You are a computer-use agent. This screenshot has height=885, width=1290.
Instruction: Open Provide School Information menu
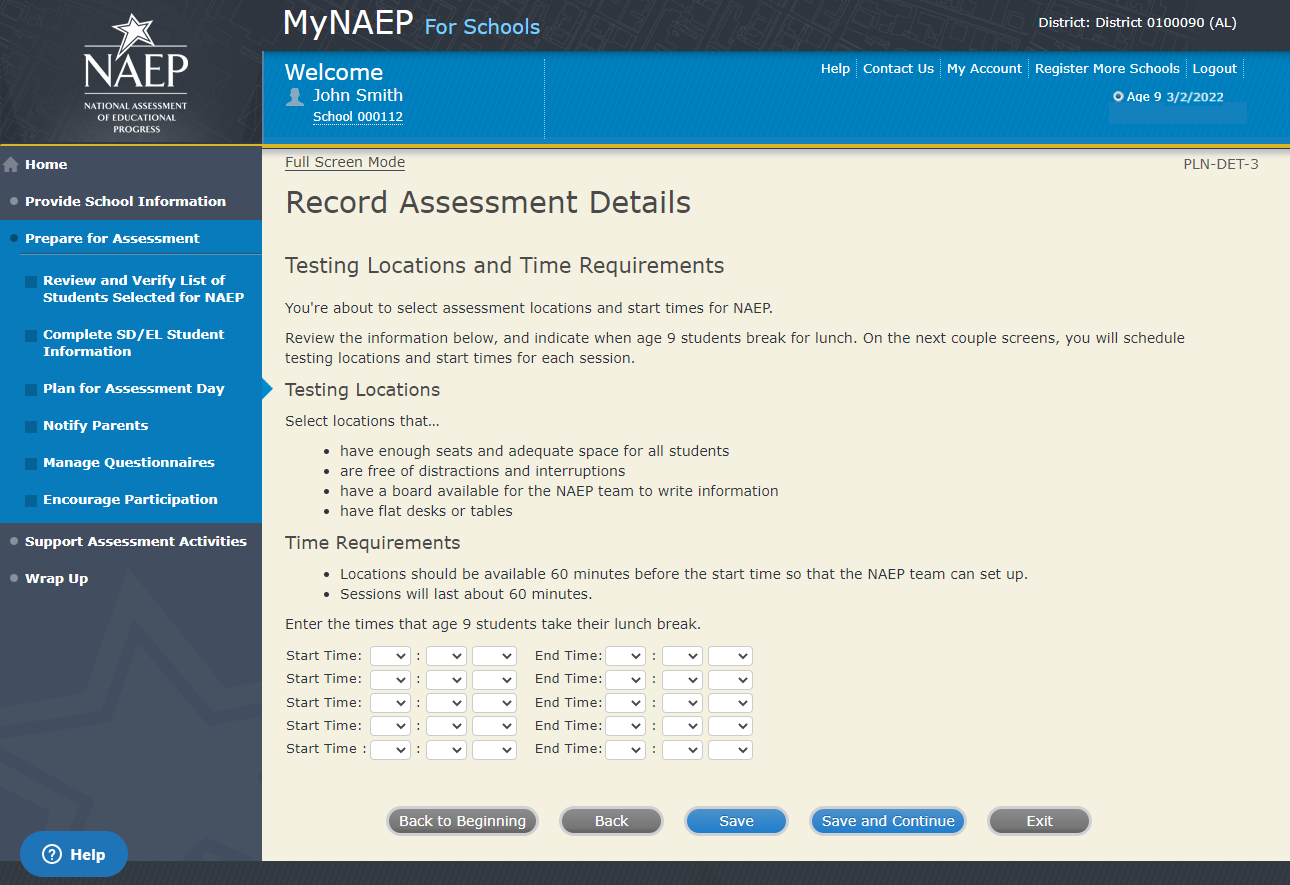pyautogui.click(x=125, y=201)
